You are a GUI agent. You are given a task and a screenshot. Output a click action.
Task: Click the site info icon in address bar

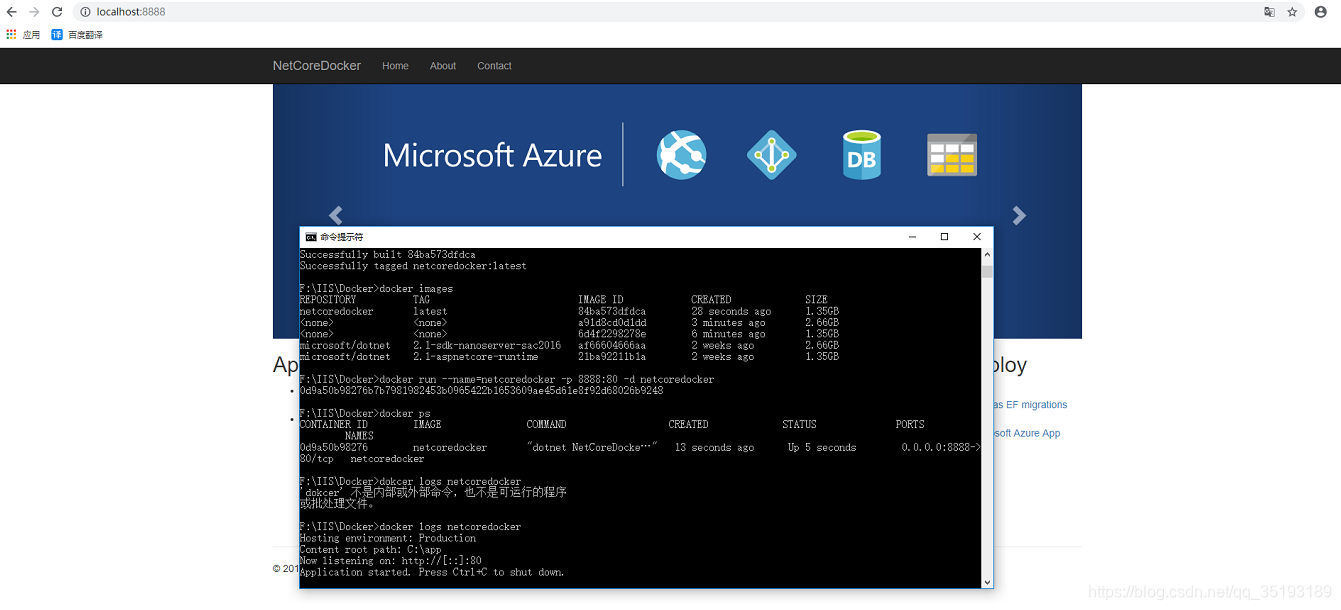85,12
